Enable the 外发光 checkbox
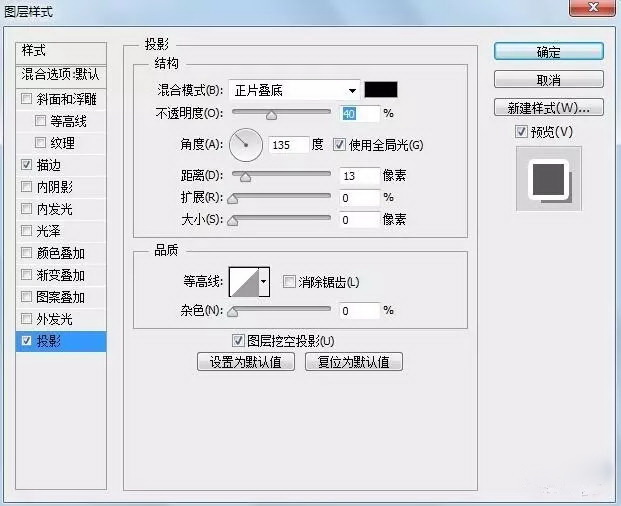Screen dimensions: 621x506 [27, 318]
